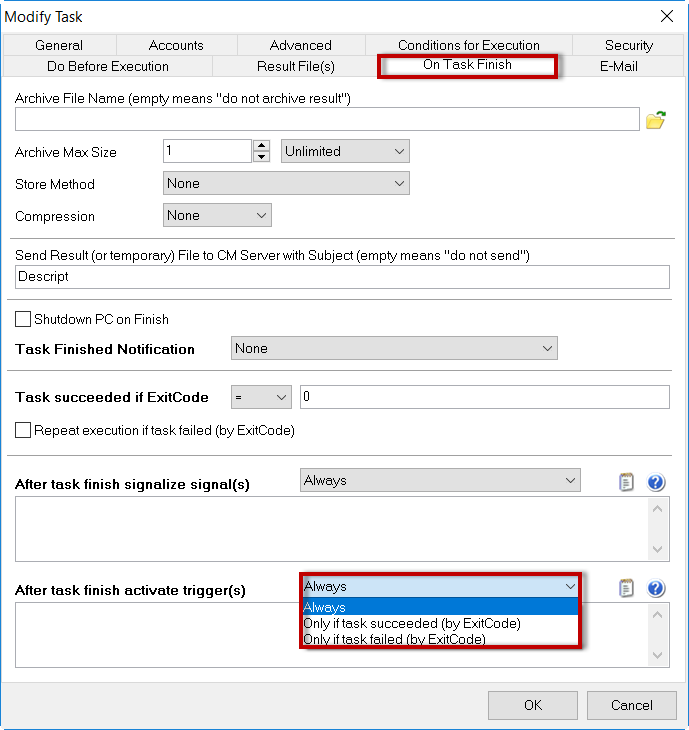This screenshot has height=730, width=689.
Task: Click signals list scroll down arrow
Action: [657, 549]
